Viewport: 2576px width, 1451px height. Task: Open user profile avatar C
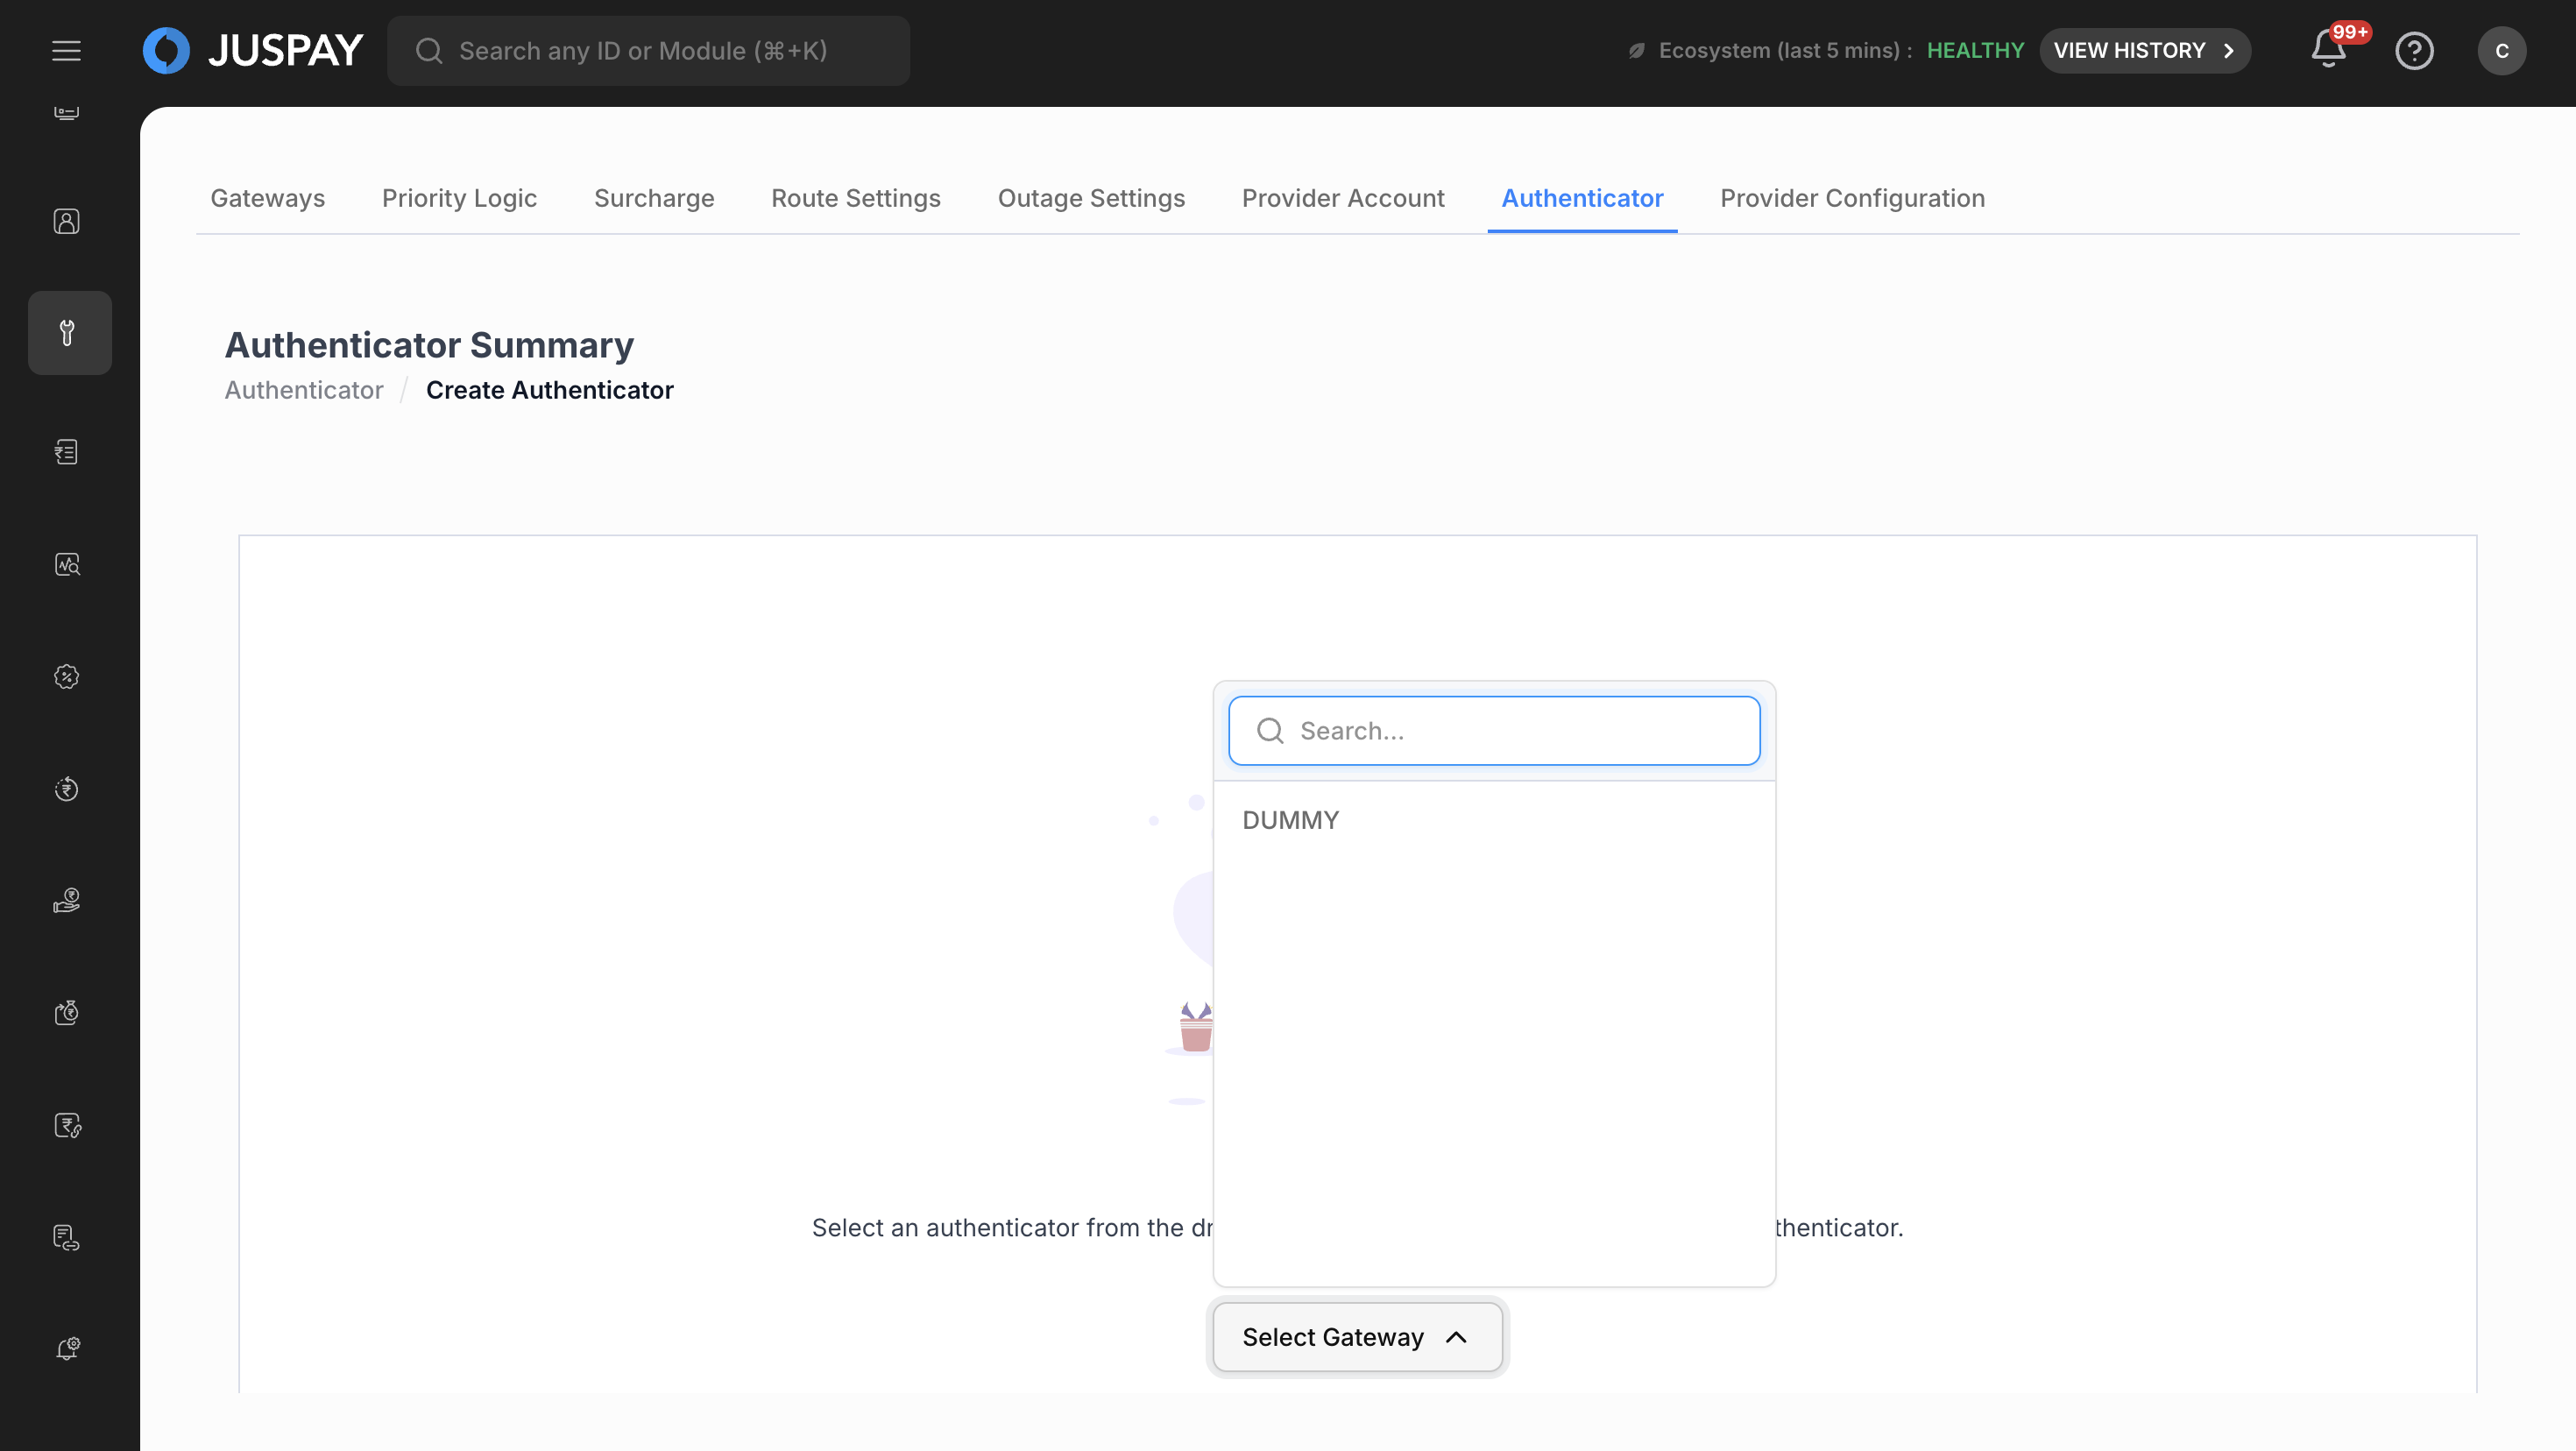2501,51
